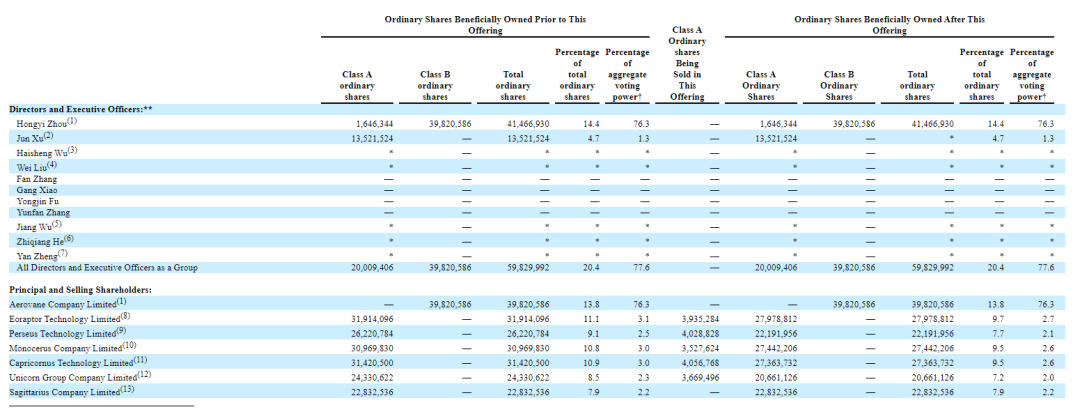Click Hongyi Zhou's prior Class B 39,820,586
Viewport: 1080px width, 414px height.
click(x=450, y=124)
